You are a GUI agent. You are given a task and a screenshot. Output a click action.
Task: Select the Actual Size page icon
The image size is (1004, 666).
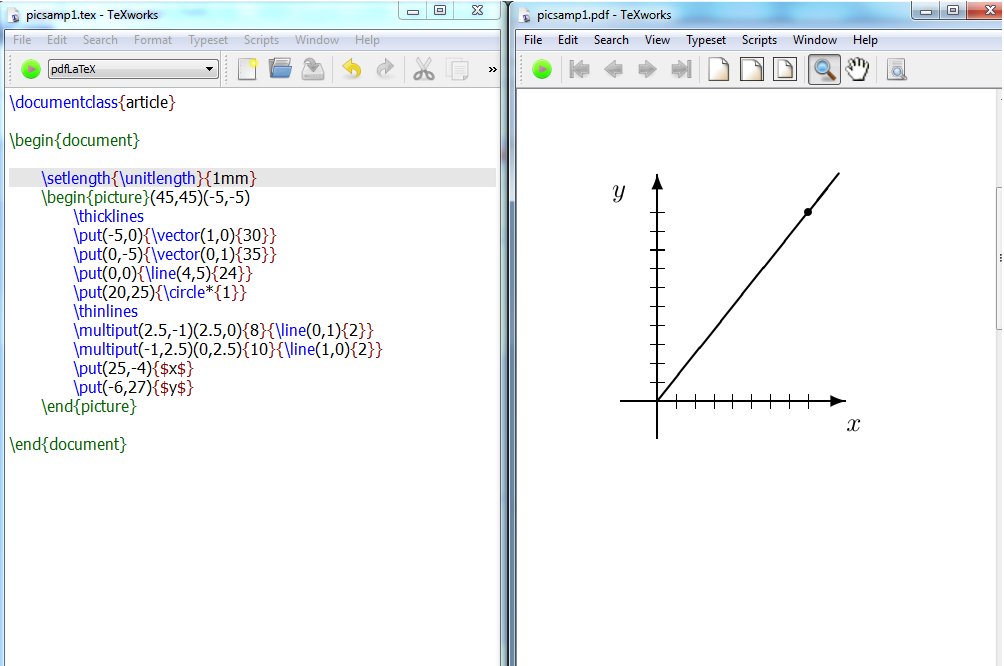[718, 69]
